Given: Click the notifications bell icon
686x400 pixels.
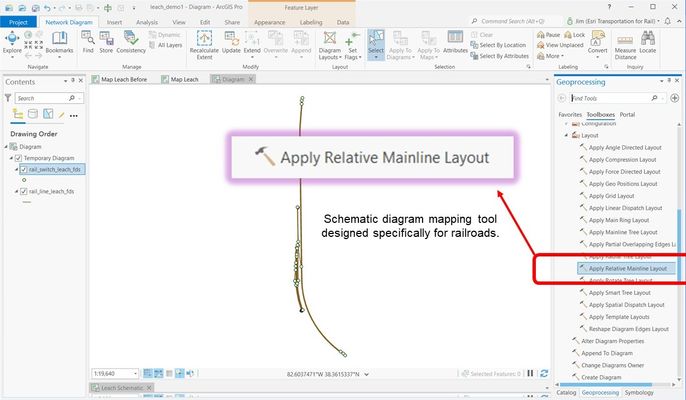Looking at the screenshot, I should click(x=667, y=21).
